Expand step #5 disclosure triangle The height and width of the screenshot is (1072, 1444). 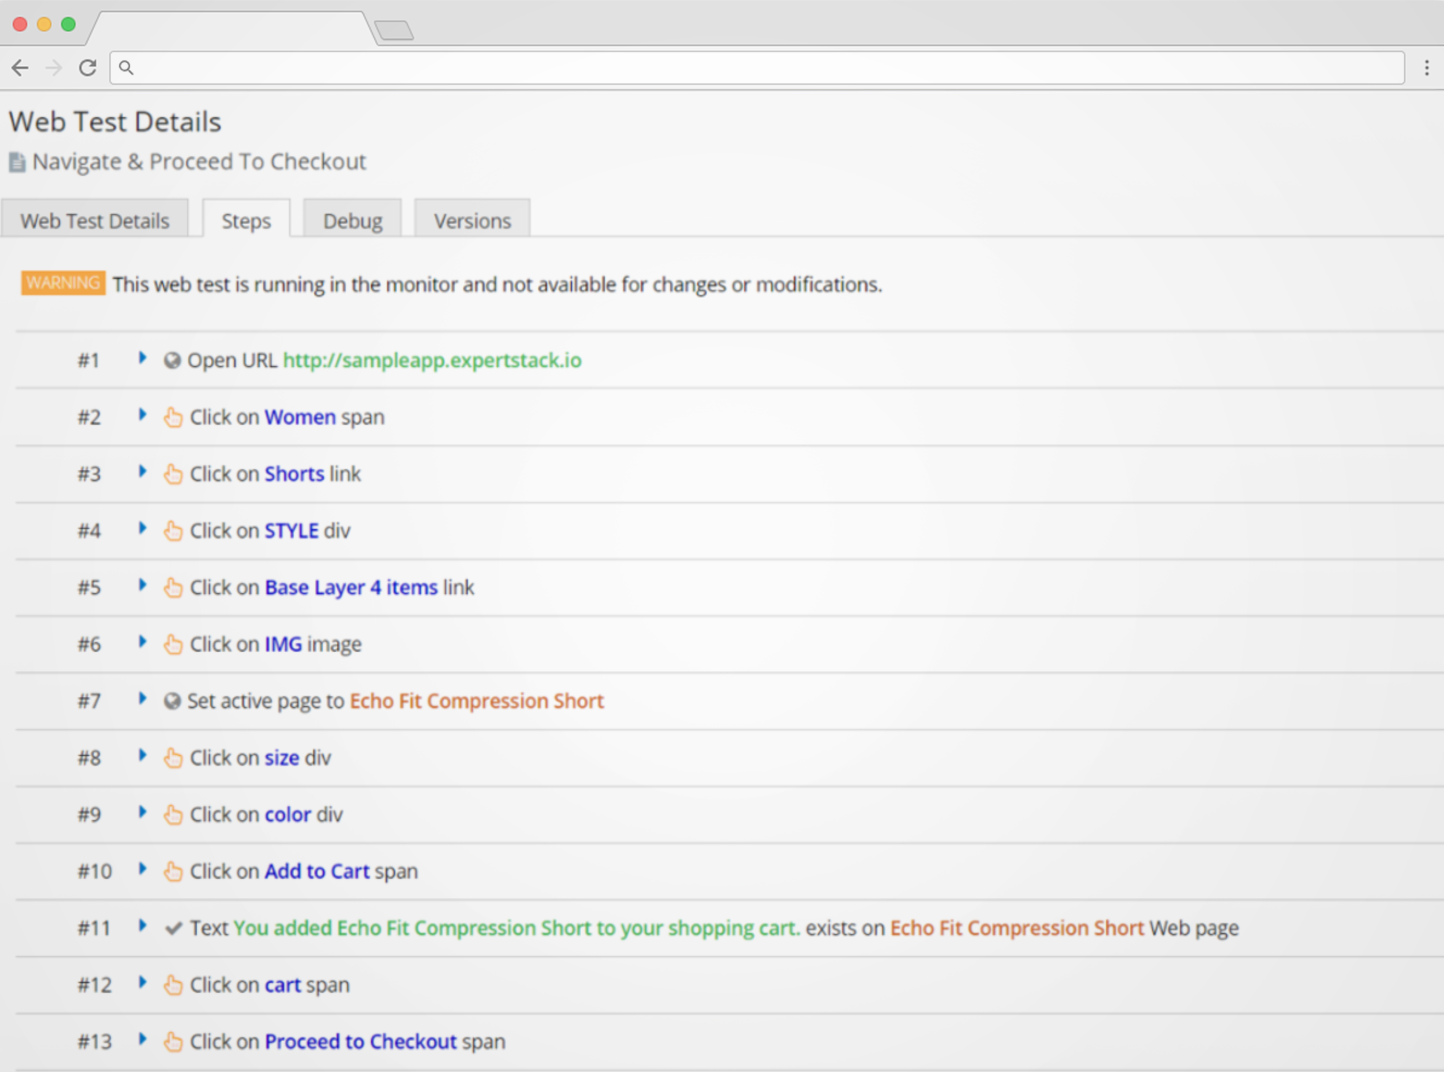[x=142, y=585]
